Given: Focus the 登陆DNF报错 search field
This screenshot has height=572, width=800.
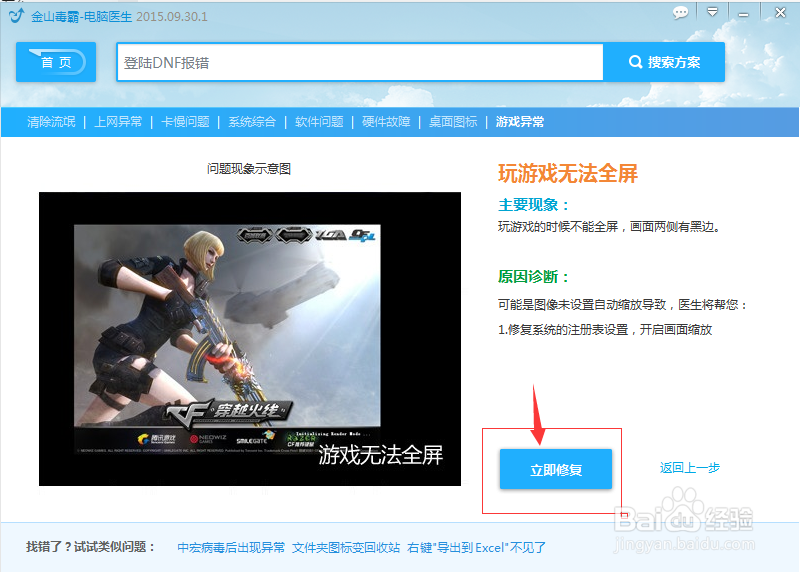Looking at the screenshot, I should [360, 62].
